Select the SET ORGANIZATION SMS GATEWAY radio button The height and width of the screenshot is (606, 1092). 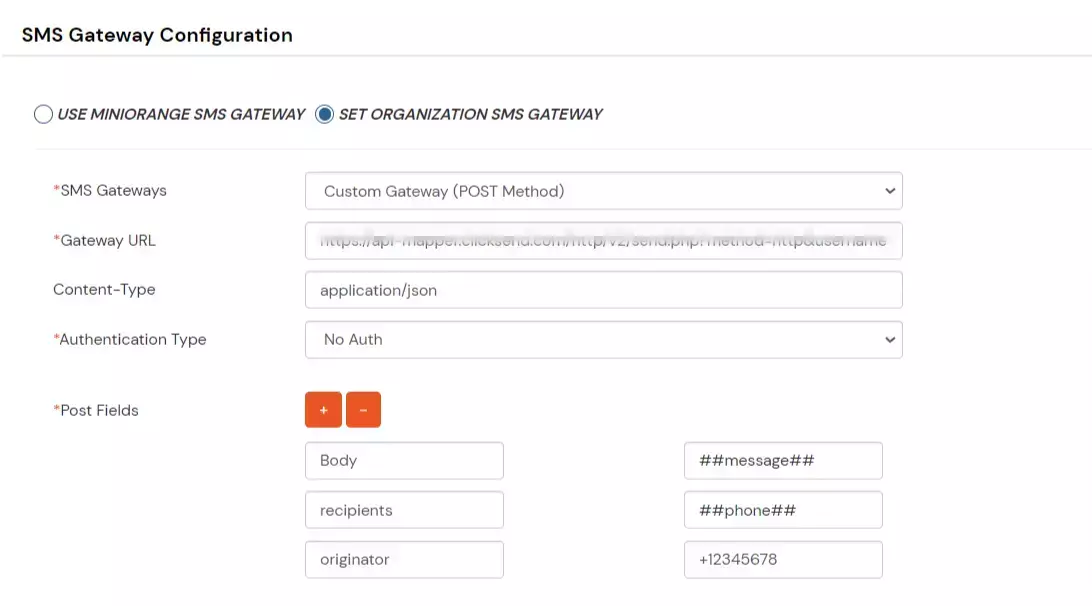(x=323, y=114)
